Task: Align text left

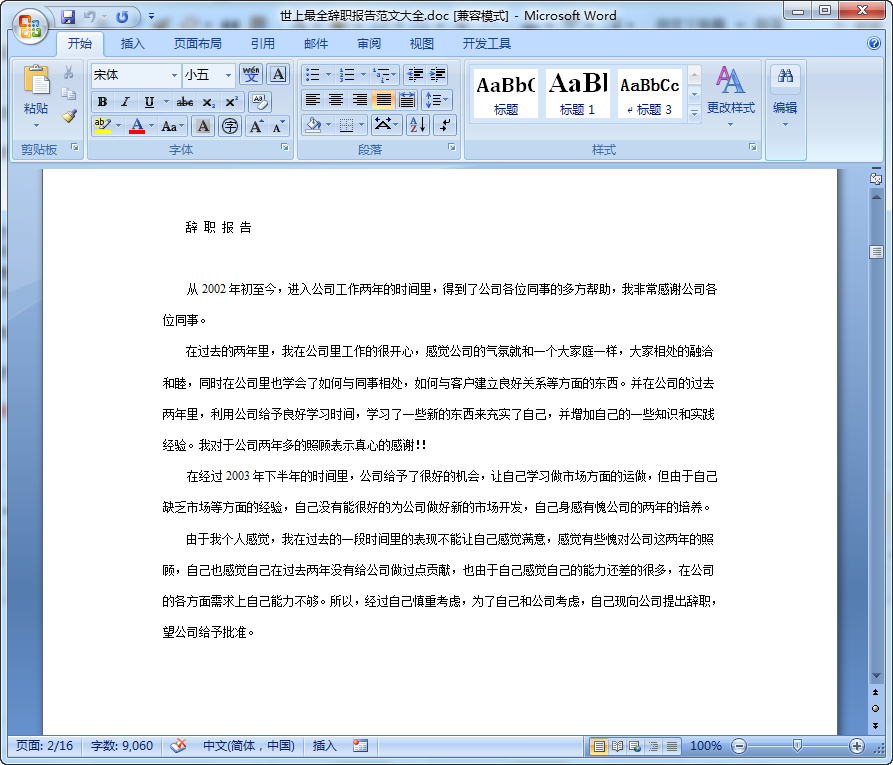Action: point(313,100)
